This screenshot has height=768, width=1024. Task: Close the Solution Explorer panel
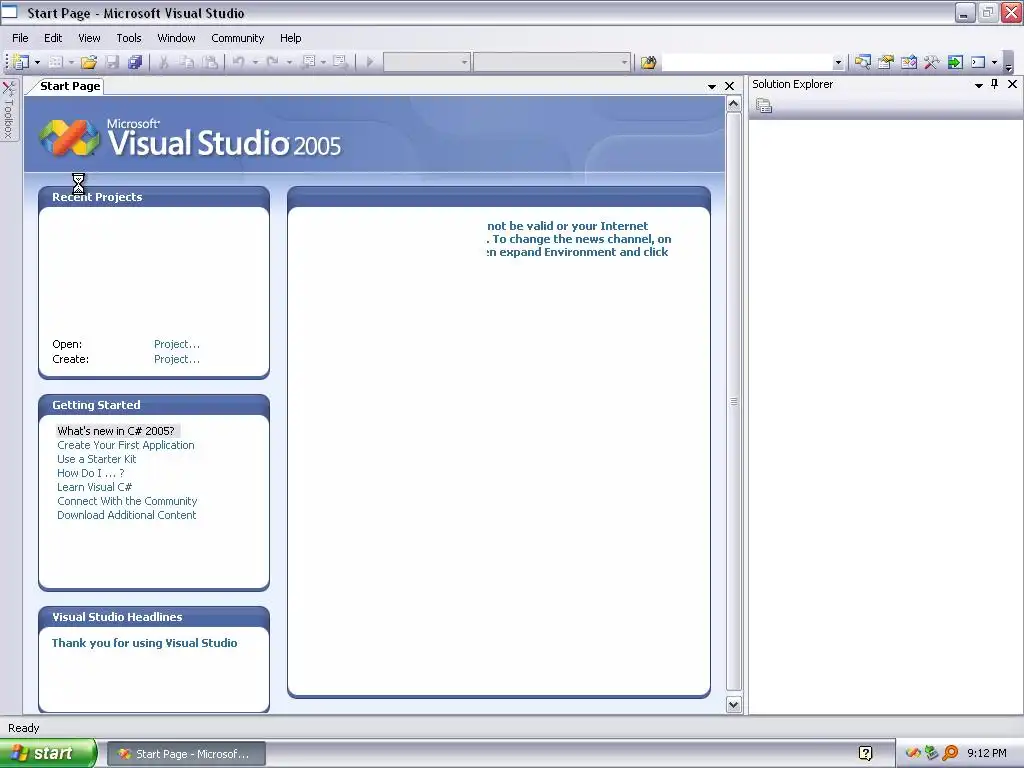(x=1012, y=84)
